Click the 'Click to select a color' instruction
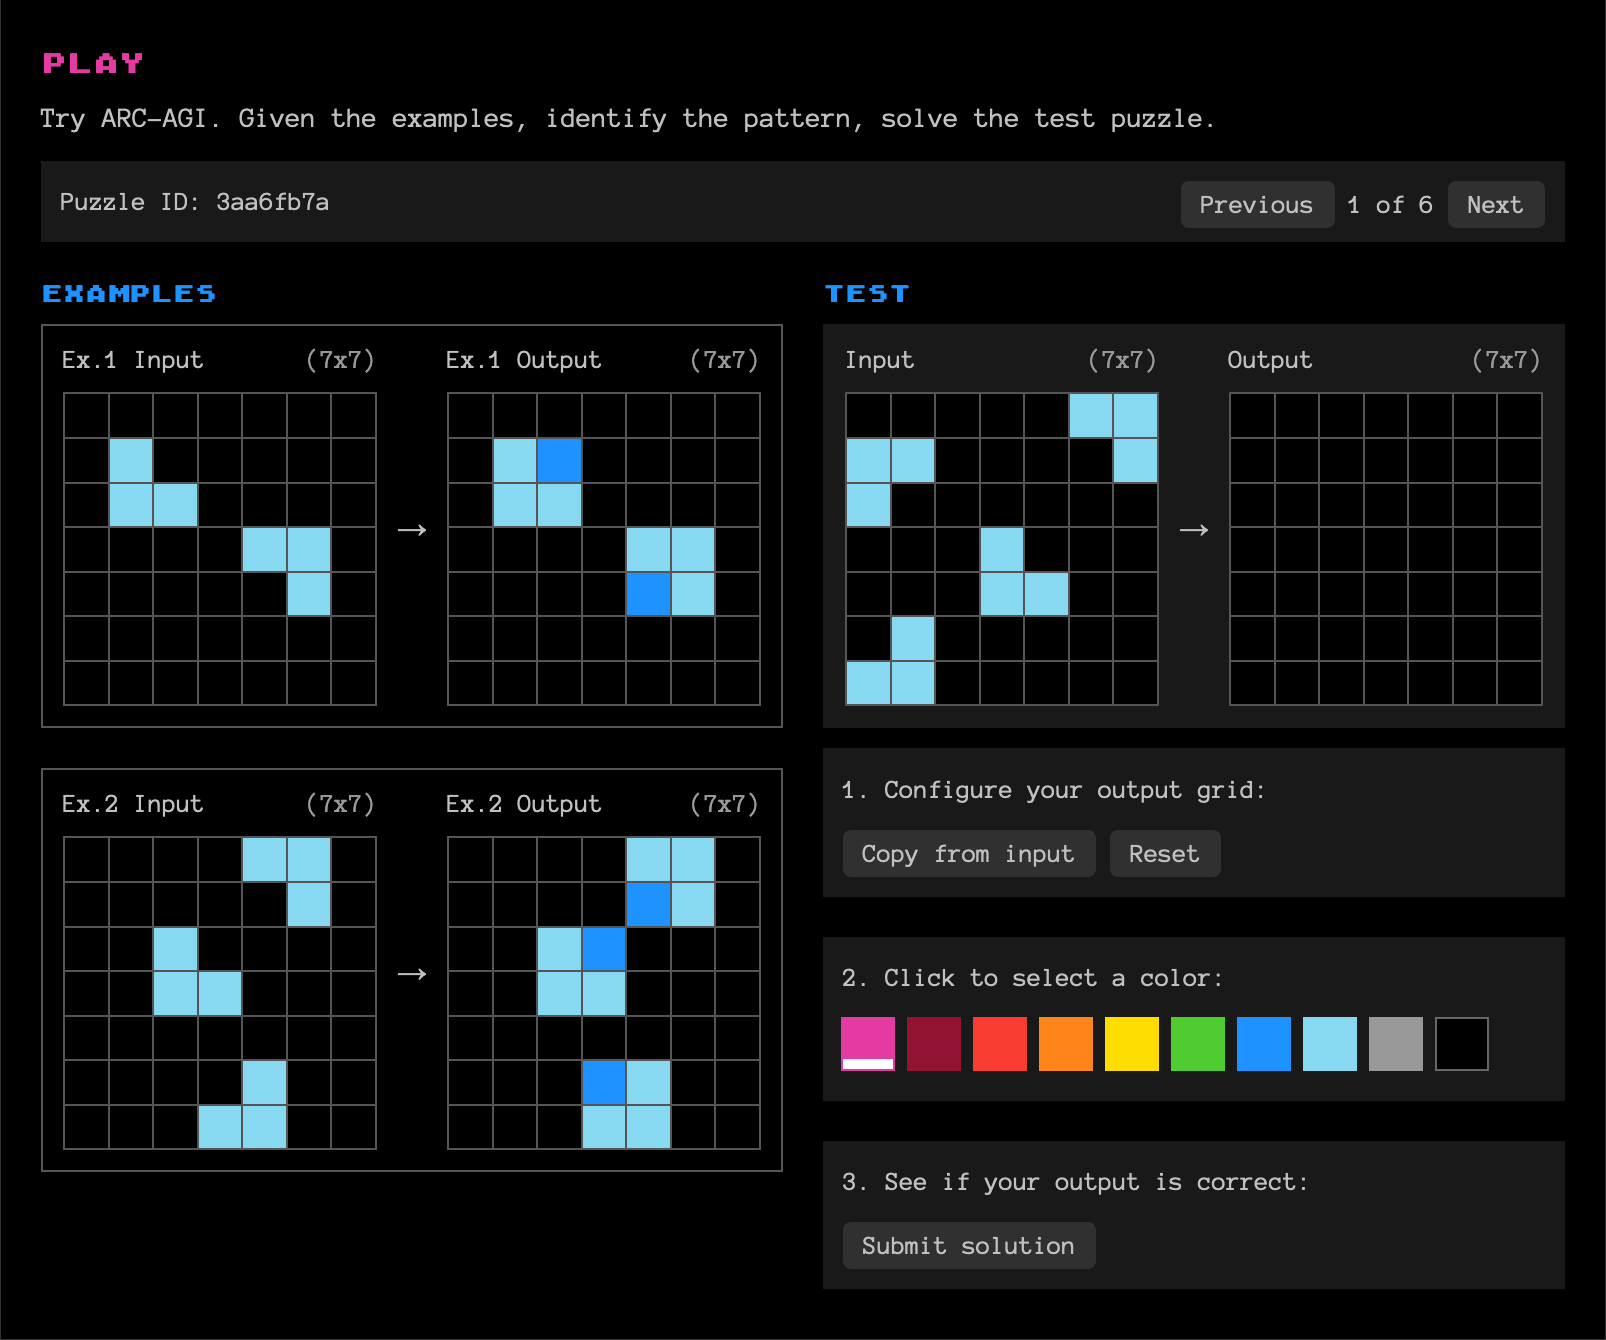Viewport: 1606px width, 1340px height. pyautogui.click(x=1032, y=978)
